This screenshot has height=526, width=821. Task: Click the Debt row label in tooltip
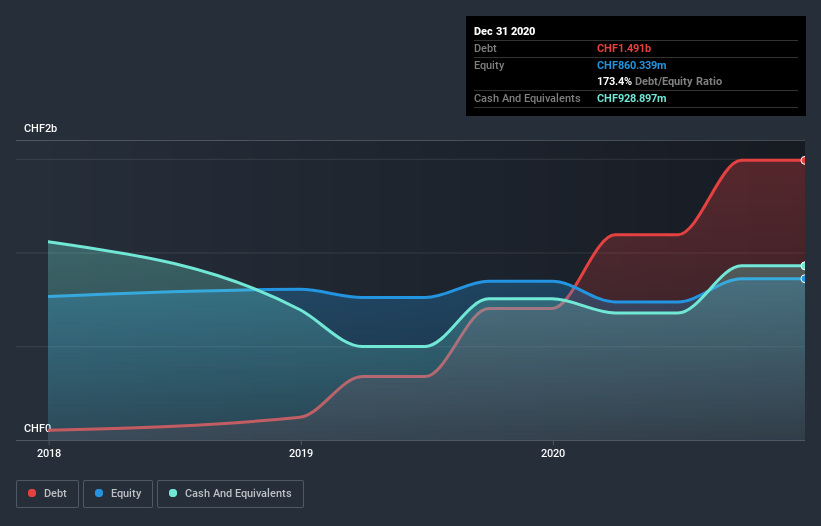tap(485, 48)
